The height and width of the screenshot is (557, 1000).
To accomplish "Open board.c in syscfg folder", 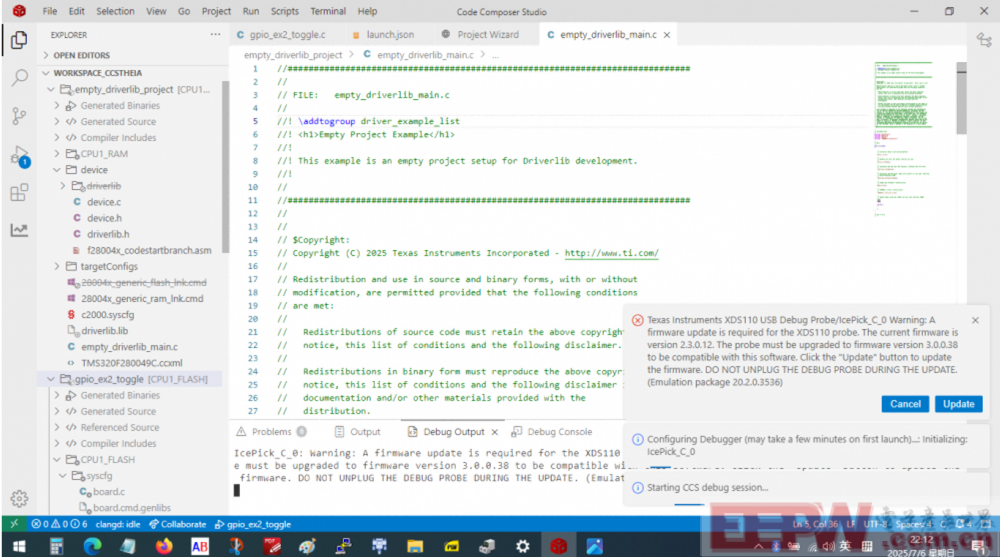I will point(108,492).
